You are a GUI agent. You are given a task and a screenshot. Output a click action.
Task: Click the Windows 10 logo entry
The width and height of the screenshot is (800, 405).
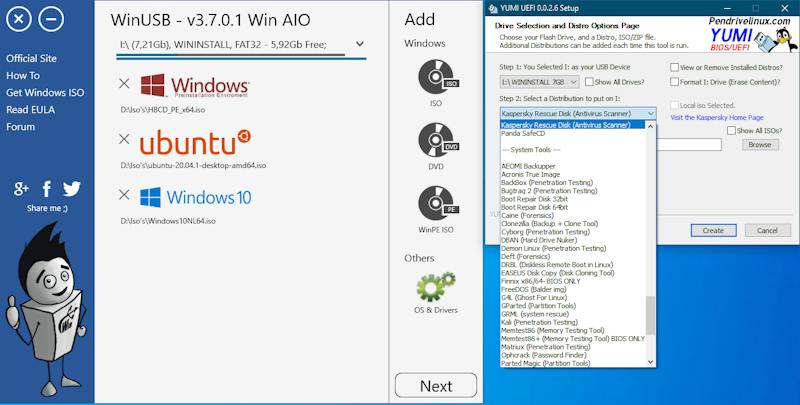(x=196, y=197)
